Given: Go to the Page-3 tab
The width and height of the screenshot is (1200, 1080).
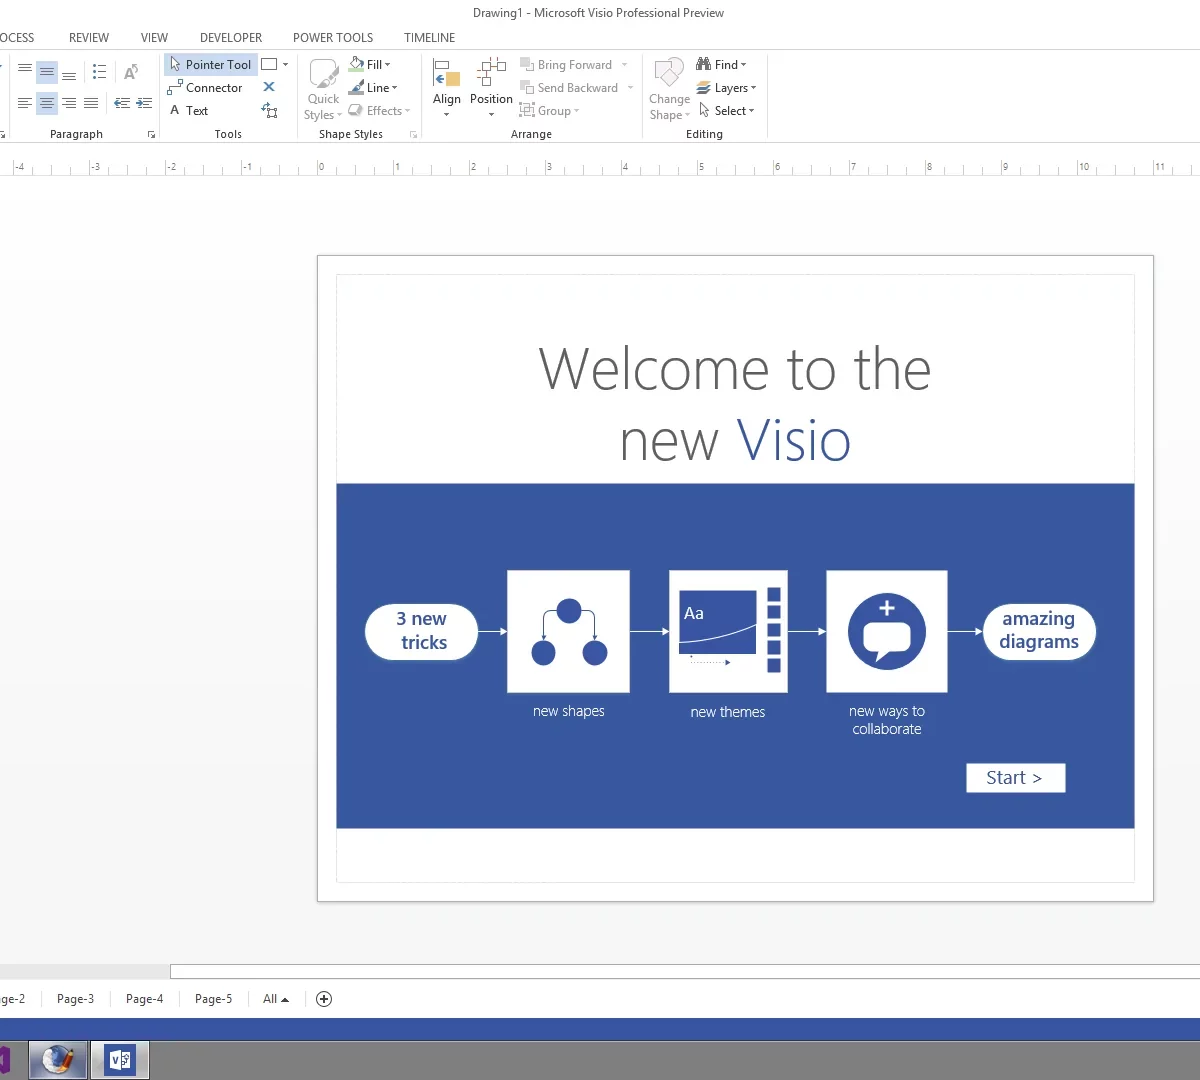Looking at the screenshot, I should click(x=75, y=999).
